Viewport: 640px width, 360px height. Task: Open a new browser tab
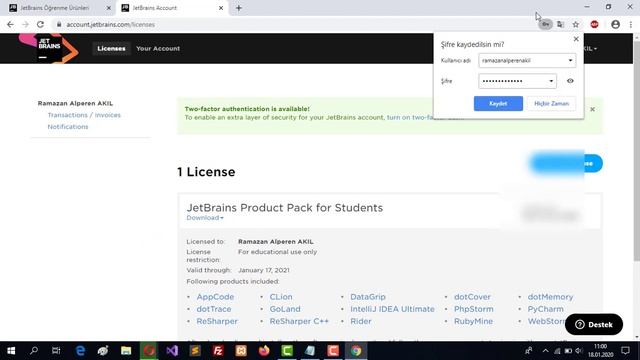(x=239, y=8)
